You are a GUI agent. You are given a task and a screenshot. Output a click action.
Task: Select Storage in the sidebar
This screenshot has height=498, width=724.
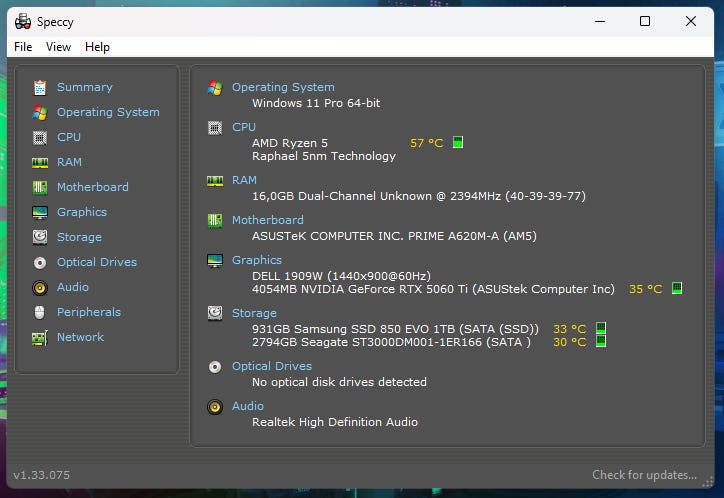coord(79,237)
